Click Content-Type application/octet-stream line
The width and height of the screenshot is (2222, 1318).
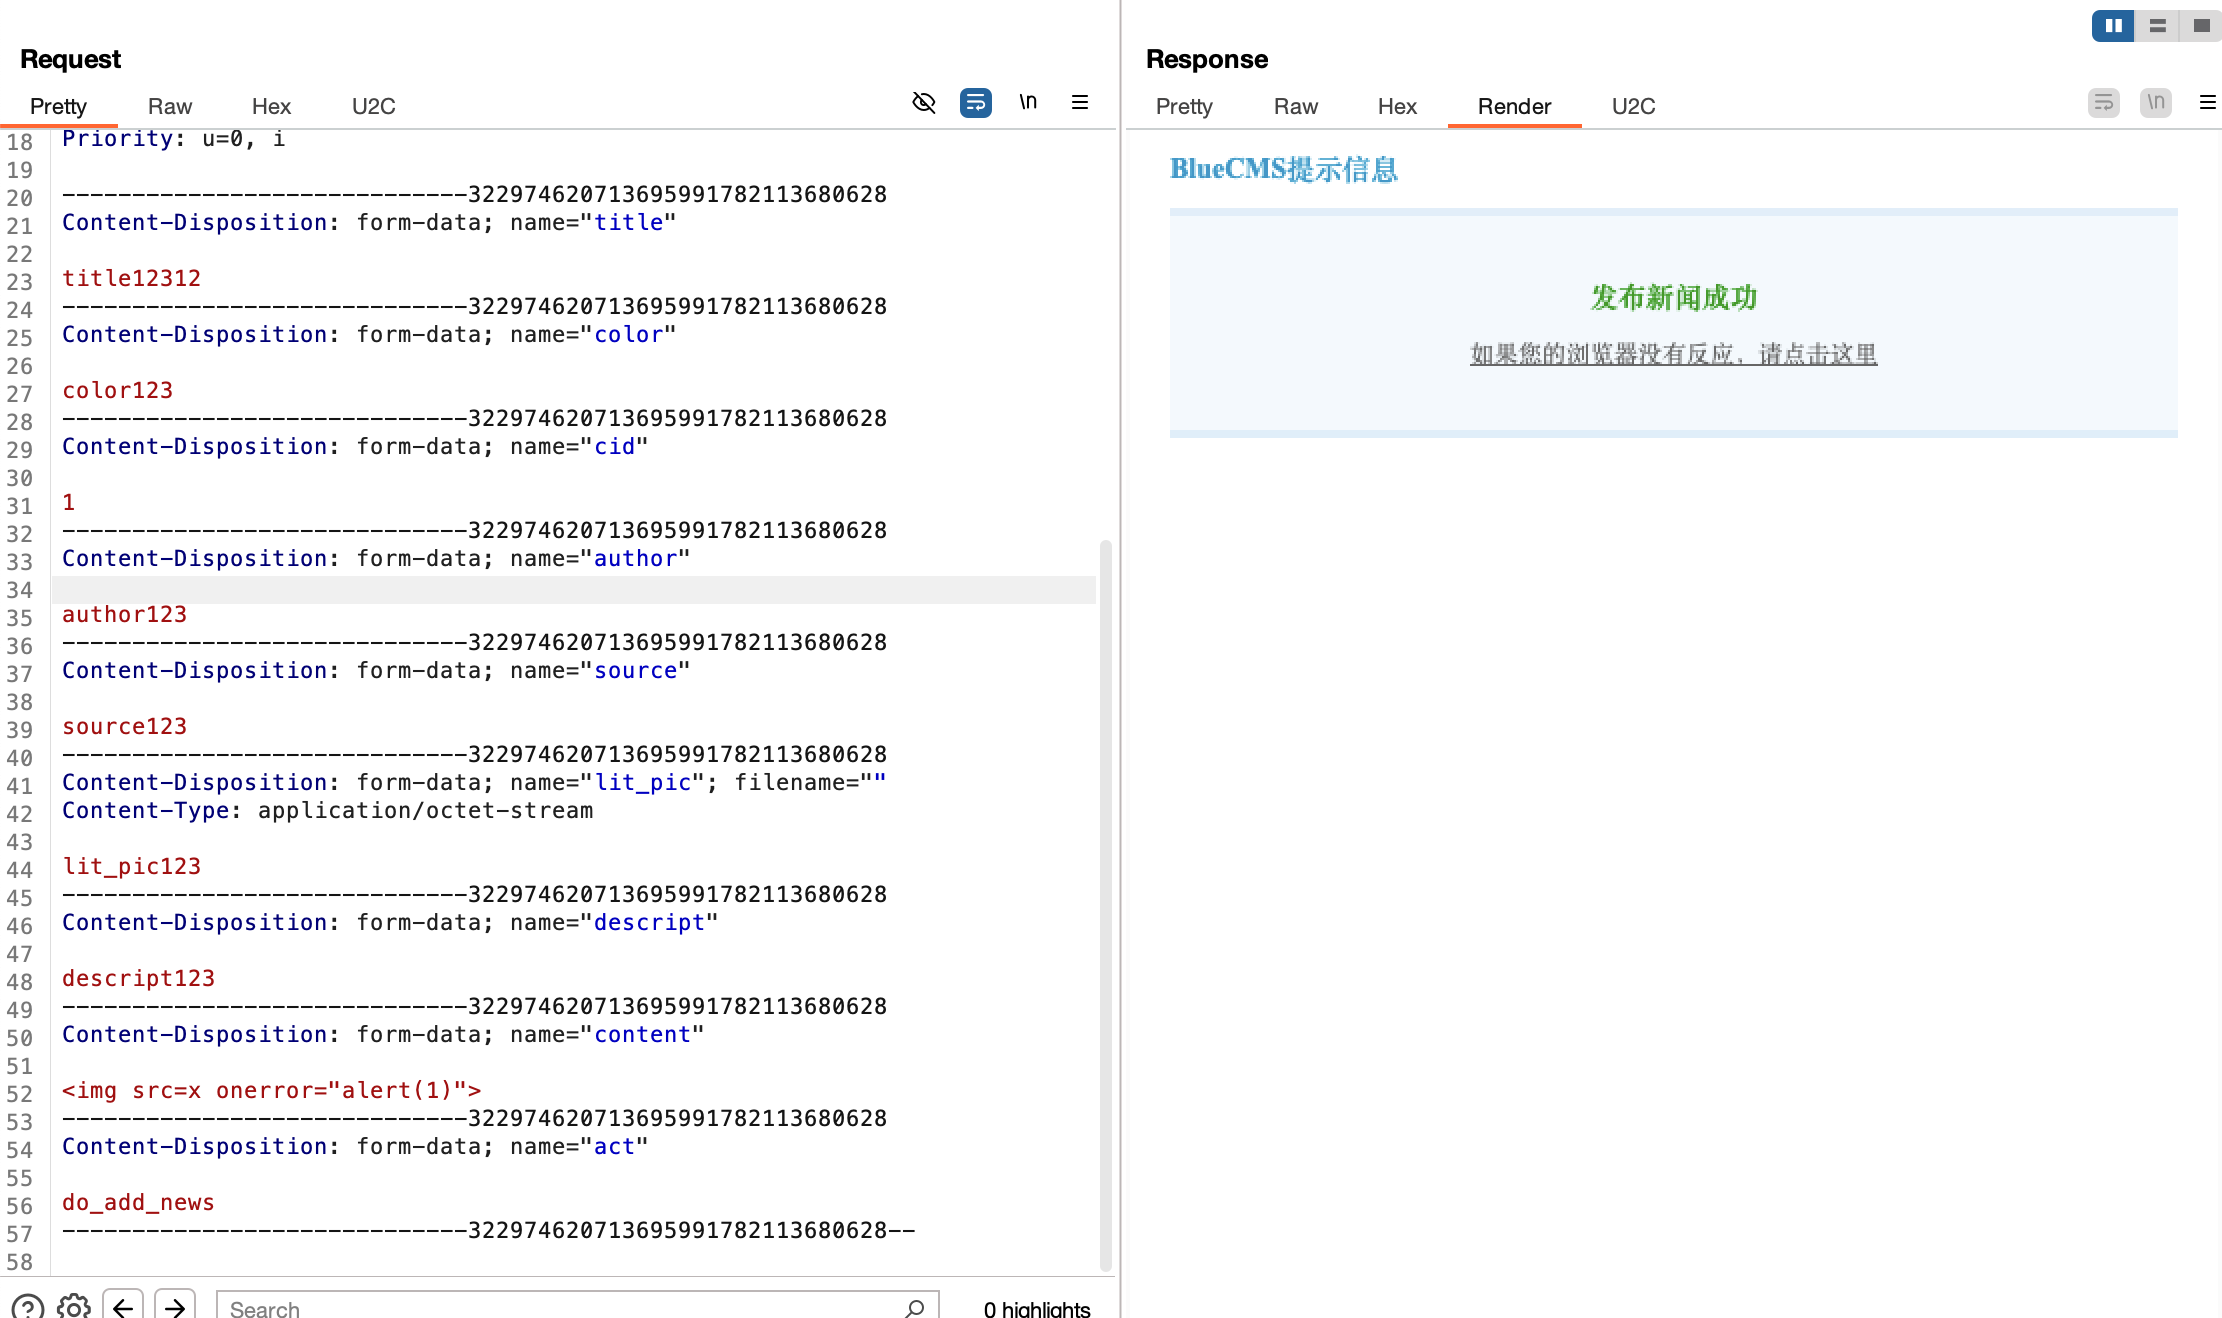[x=328, y=810]
